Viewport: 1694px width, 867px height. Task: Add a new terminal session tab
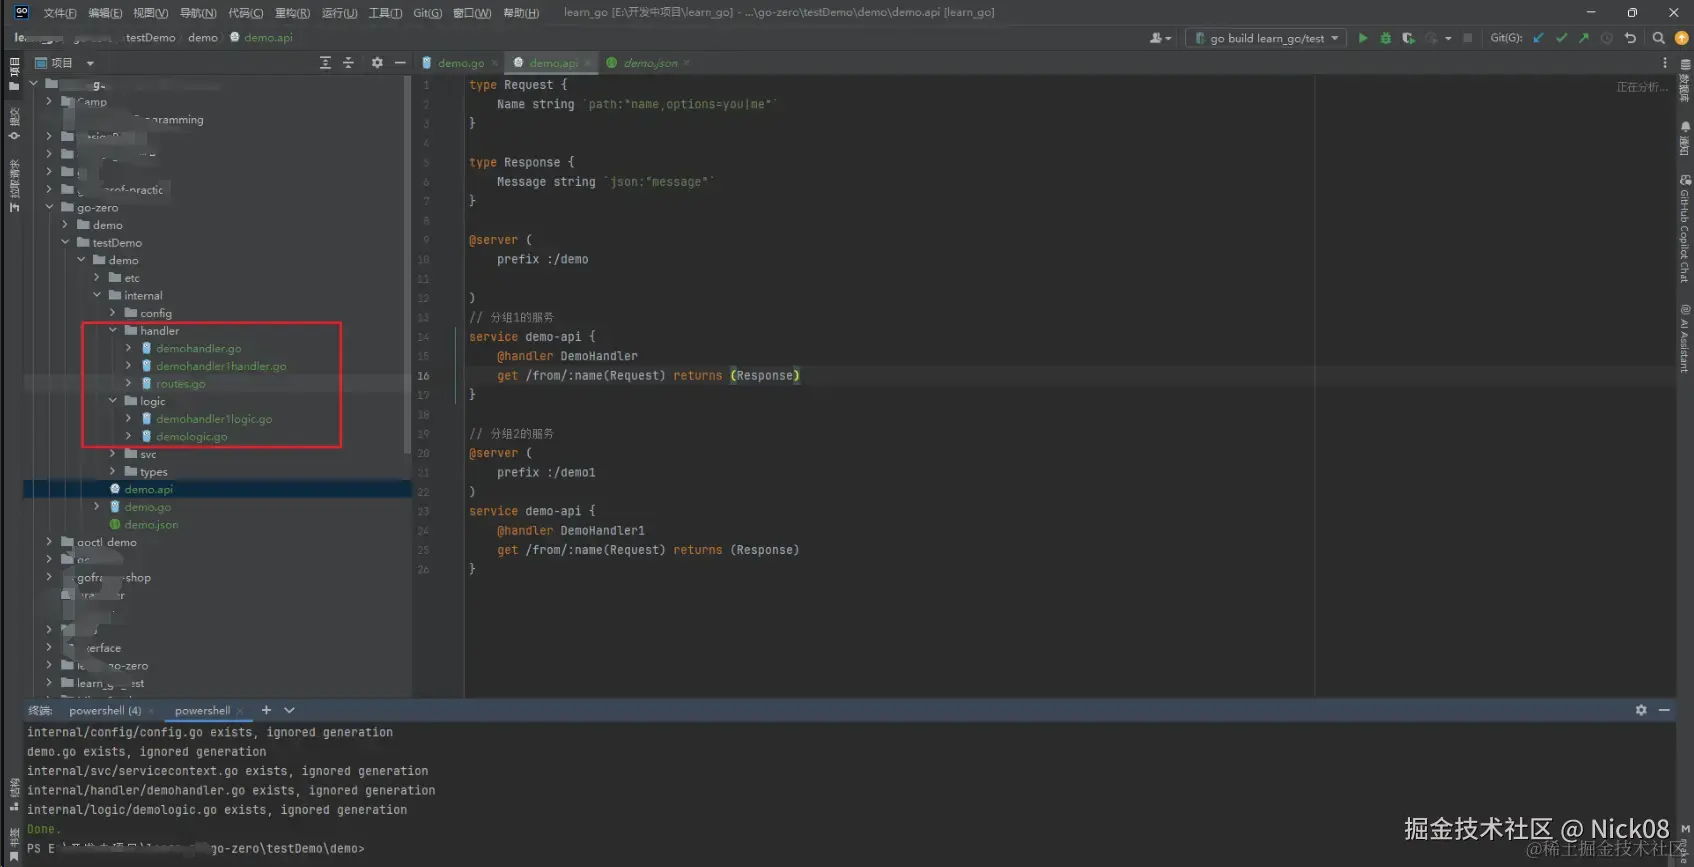pos(266,710)
